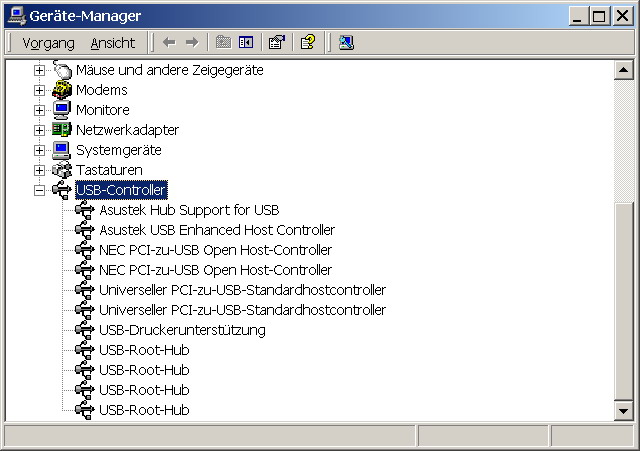Collapse the USB-Controller node
Viewport: 640px width, 451px height.
[39, 190]
